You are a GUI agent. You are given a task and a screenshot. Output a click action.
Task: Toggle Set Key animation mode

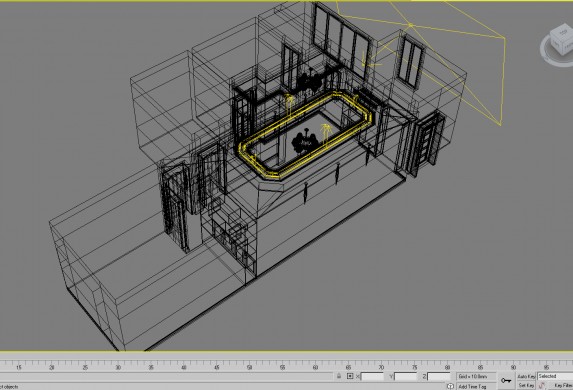click(x=526, y=385)
